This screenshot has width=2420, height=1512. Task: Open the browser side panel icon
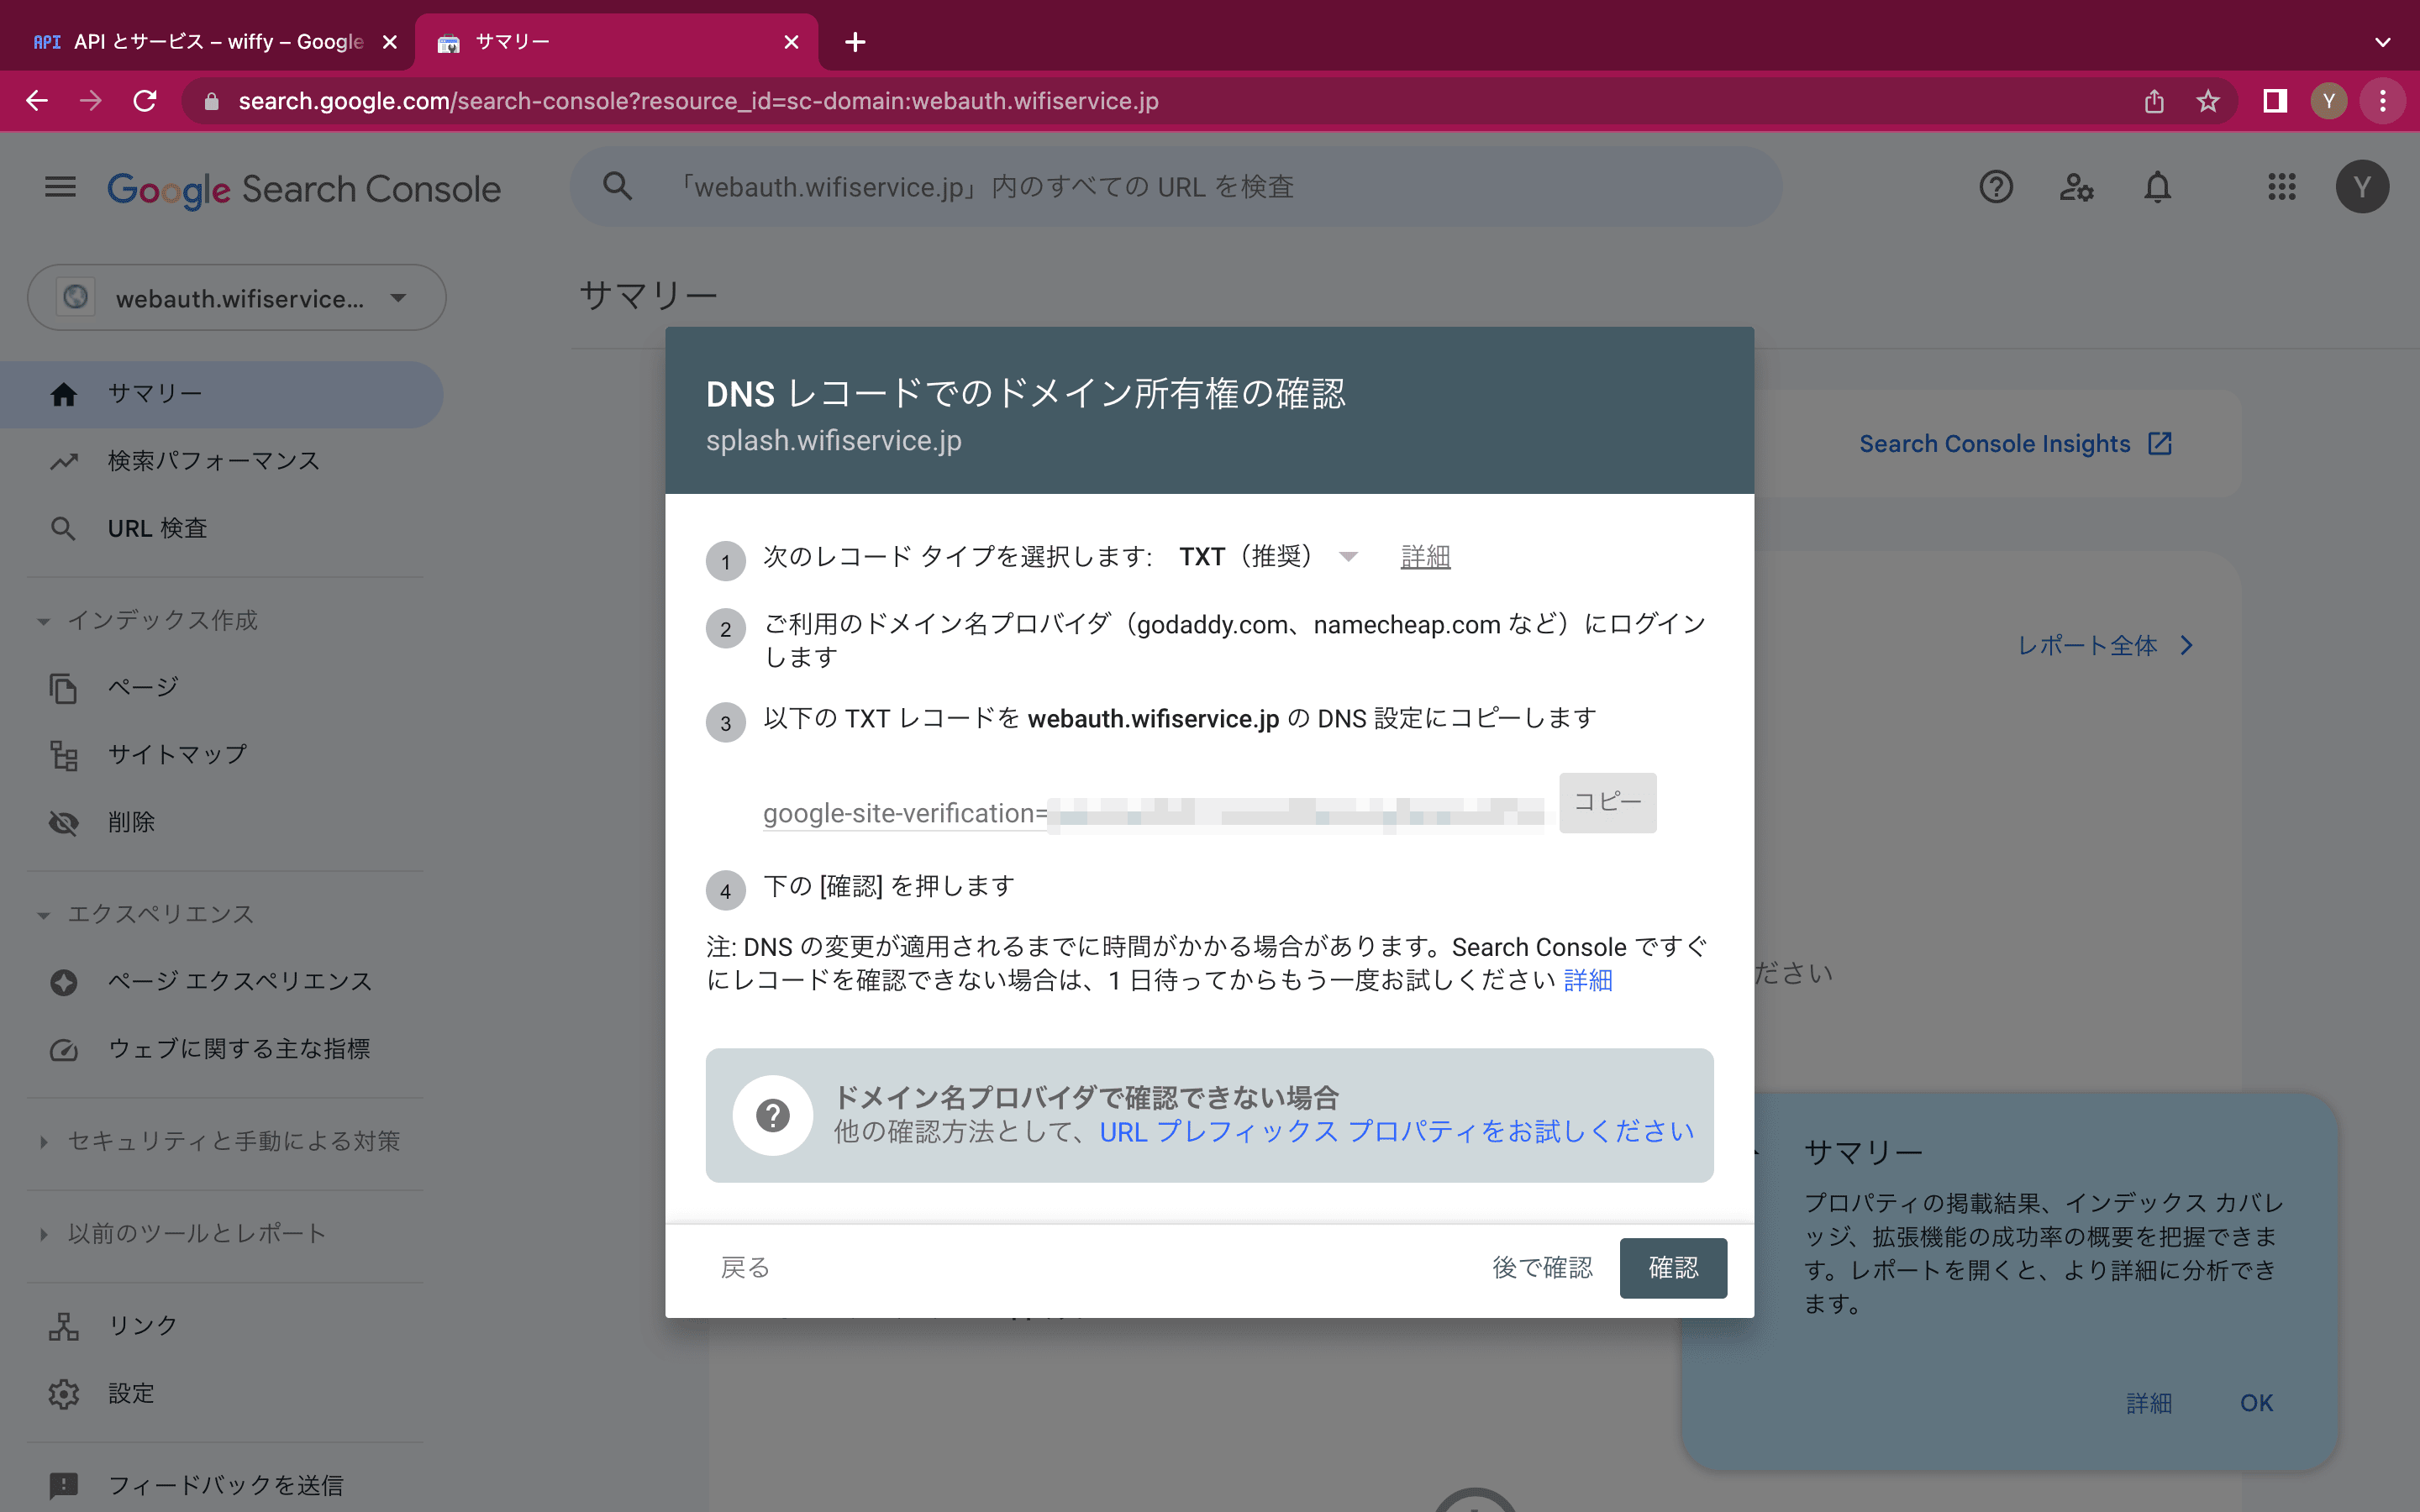tap(2275, 101)
